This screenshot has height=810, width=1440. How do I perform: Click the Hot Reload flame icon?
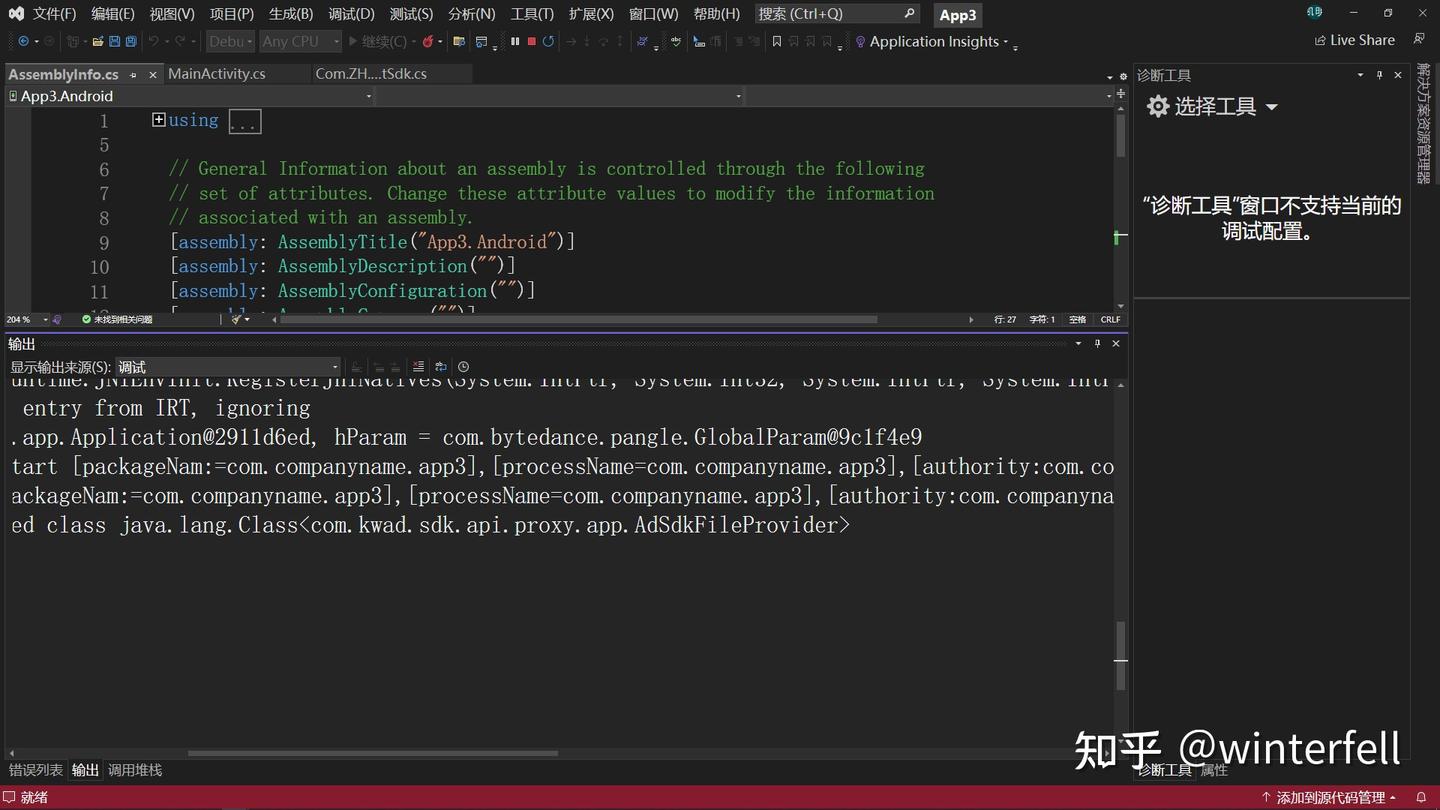coord(428,41)
